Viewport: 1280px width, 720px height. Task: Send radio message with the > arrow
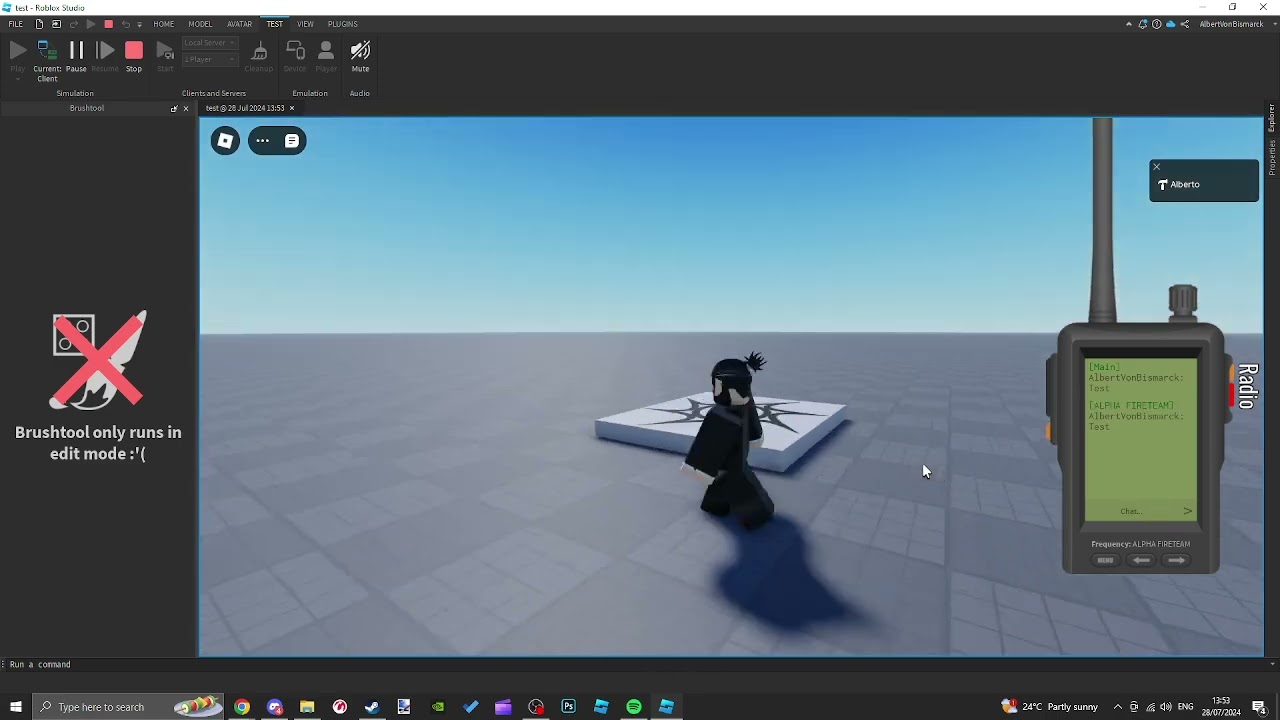(1187, 511)
